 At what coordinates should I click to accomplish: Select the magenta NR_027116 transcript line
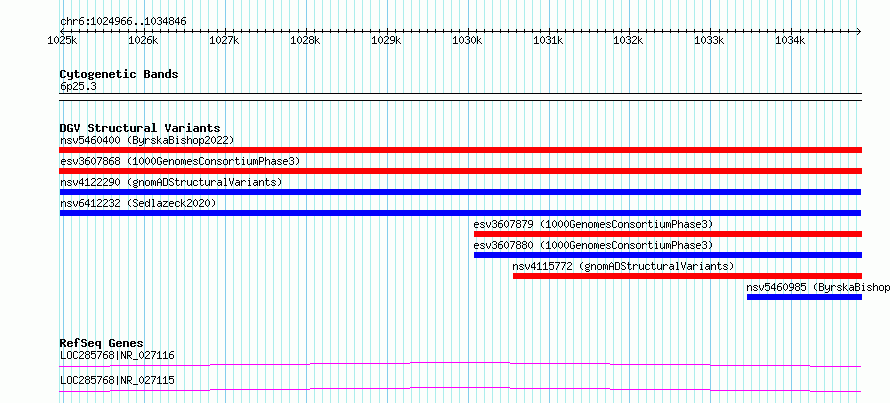[x=460, y=364]
